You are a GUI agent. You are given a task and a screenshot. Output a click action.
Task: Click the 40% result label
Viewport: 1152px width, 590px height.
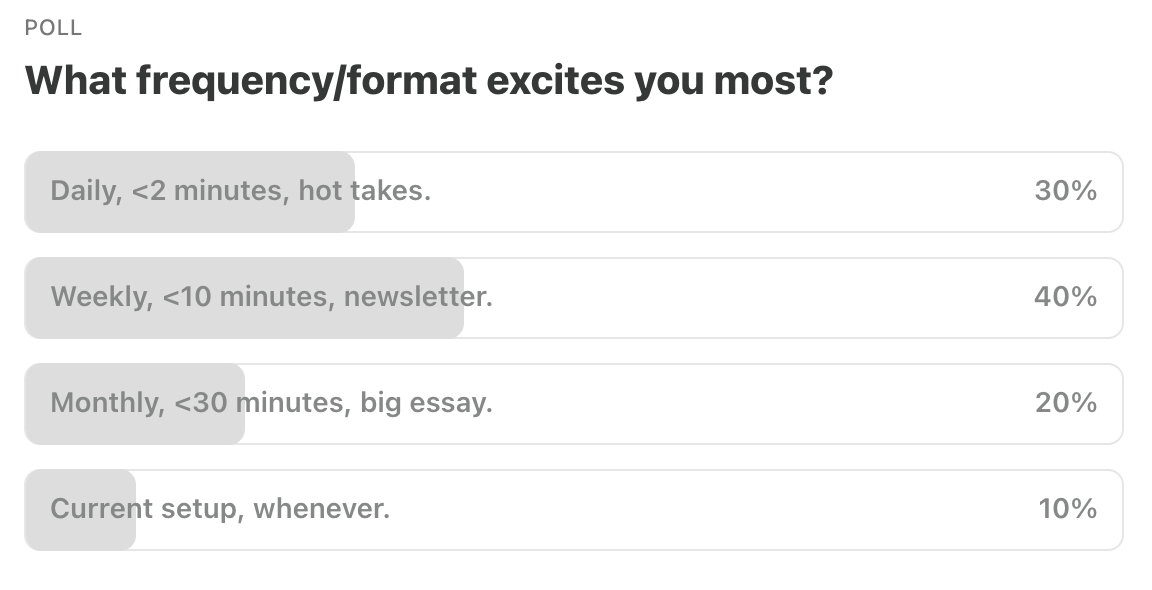pyautogui.click(x=1065, y=297)
